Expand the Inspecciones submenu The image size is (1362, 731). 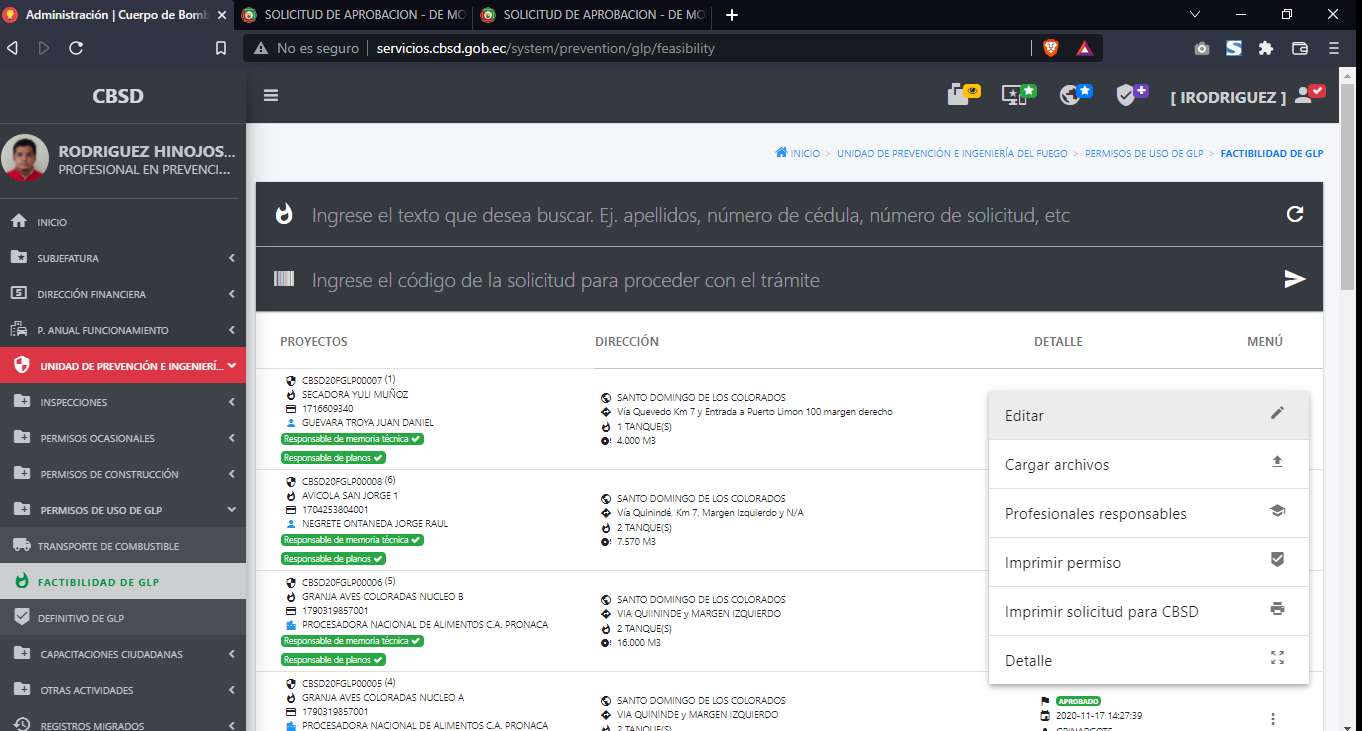[122, 402]
